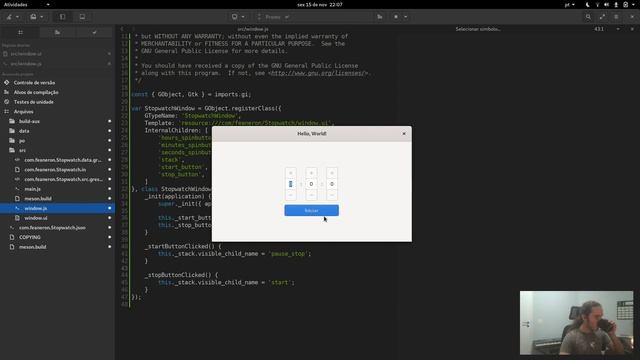640x360 pixels.
Task: Focus the seconds input field in stopwatch
Action: coord(332,184)
